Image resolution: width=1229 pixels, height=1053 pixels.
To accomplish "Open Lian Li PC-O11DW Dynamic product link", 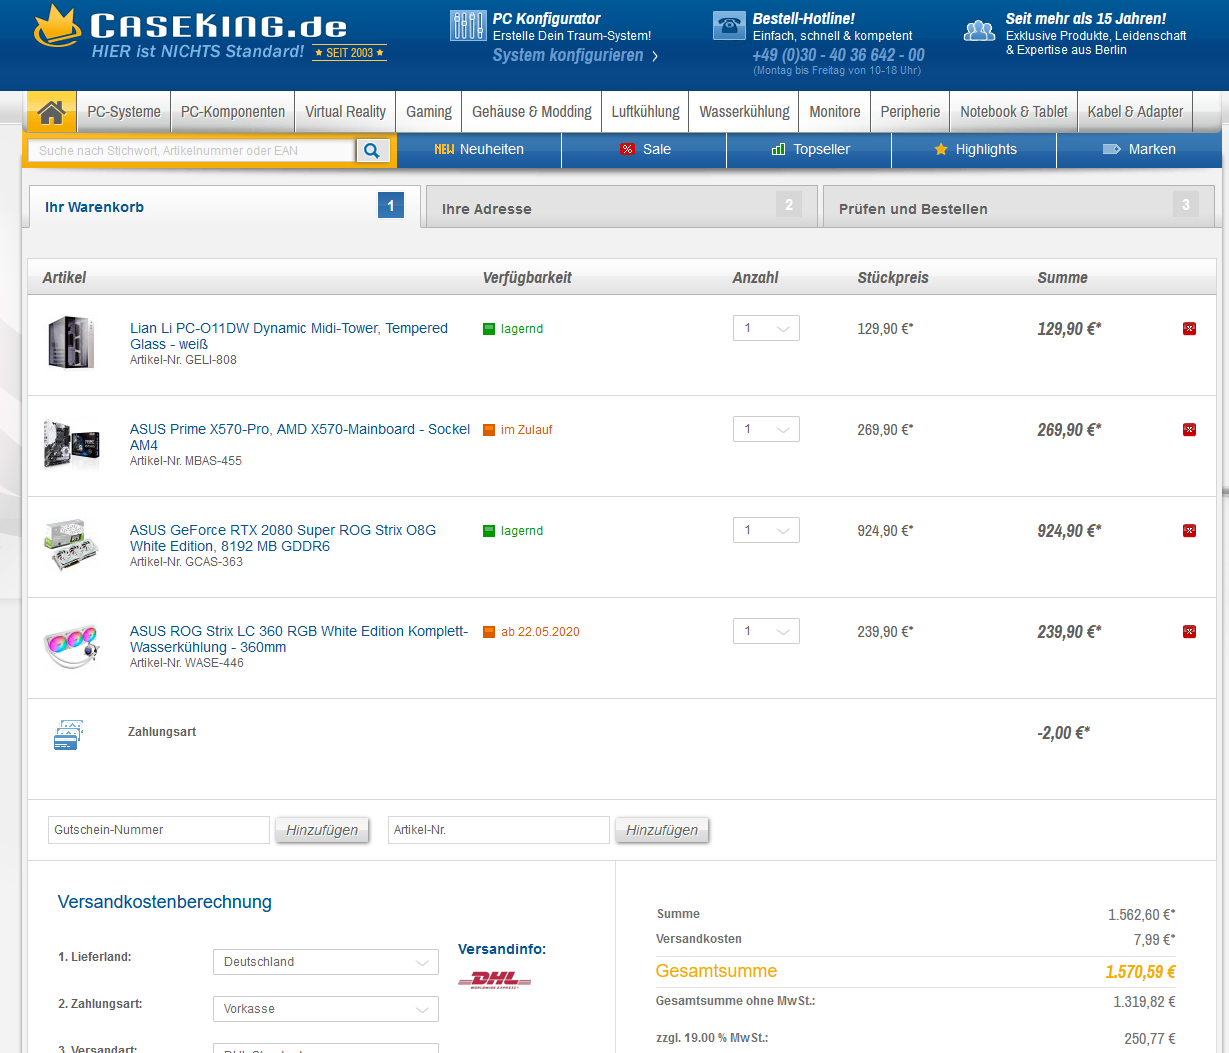I will pyautogui.click(x=289, y=336).
